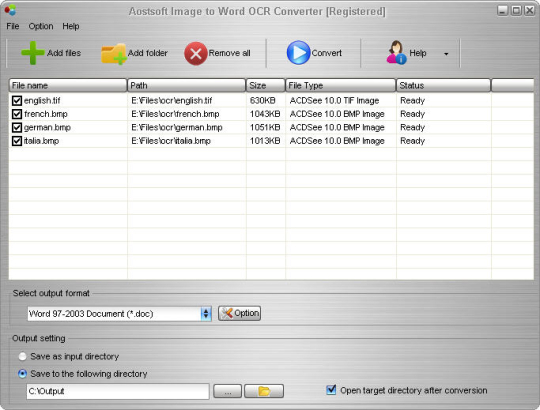Click the C:\Output directory input field
The width and height of the screenshot is (540, 410).
click(x=118, y=391)
